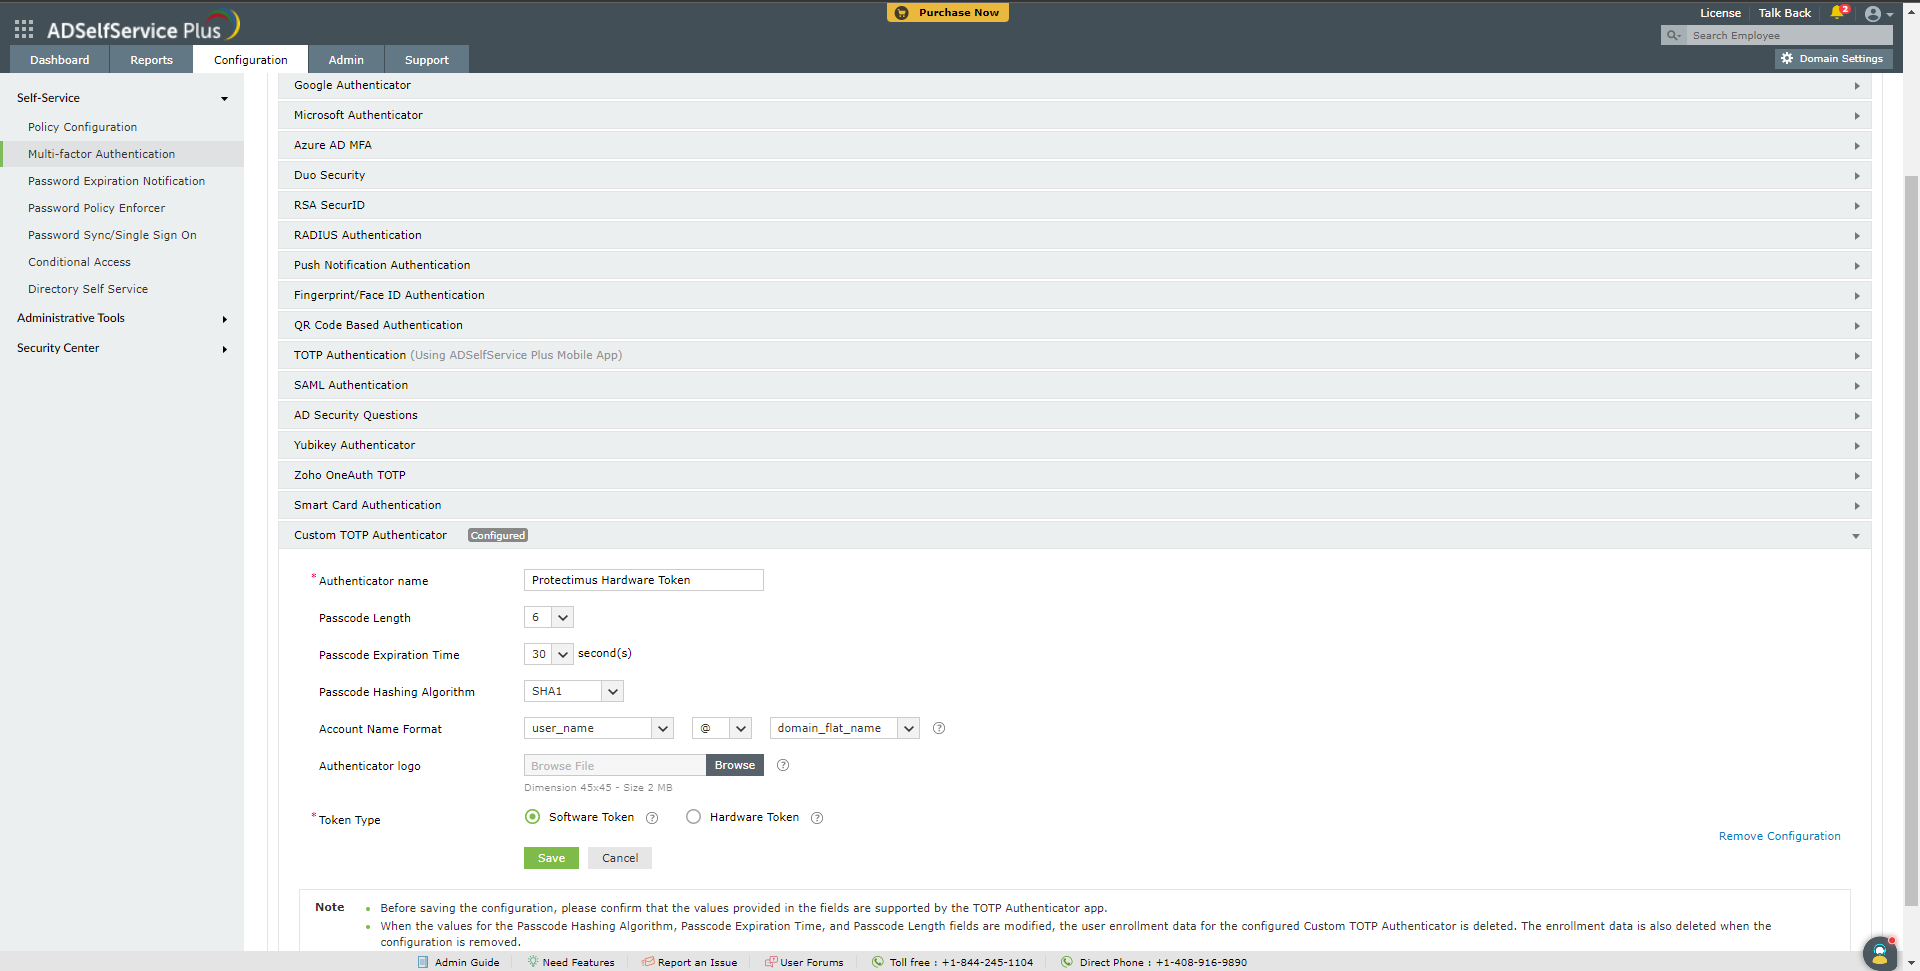Click the User Forums icon
Viewport: 1920px width, 971px height.
click(771, 962)
